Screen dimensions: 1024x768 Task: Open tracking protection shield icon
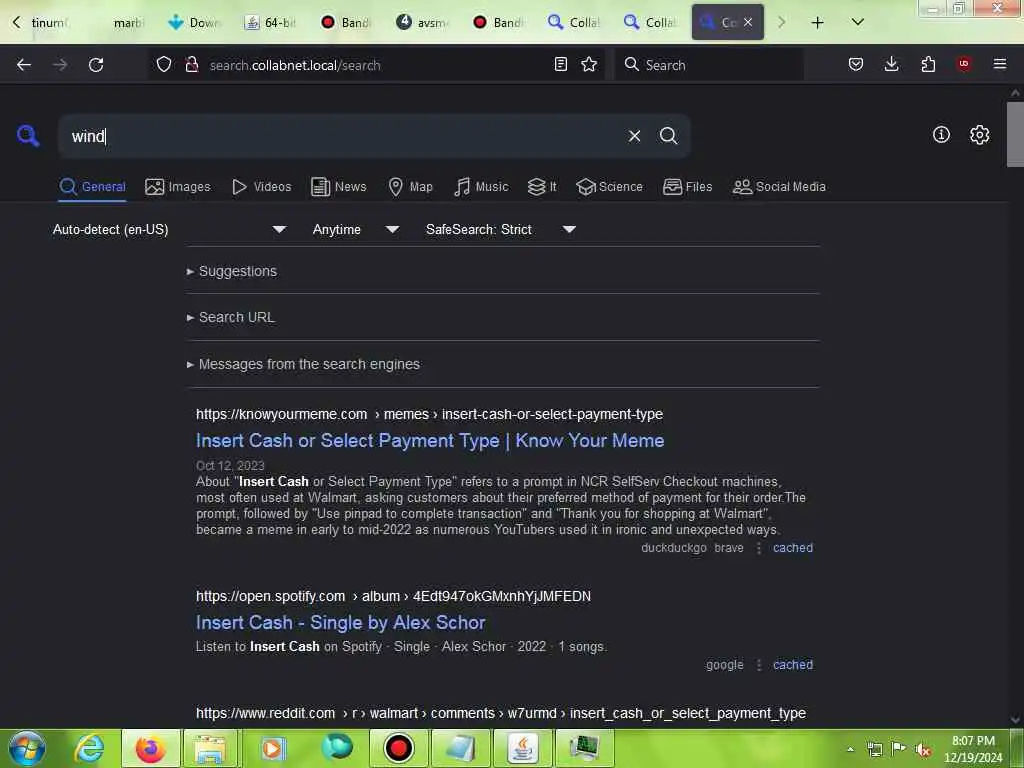pyautogui.click(x=164, y=65)
